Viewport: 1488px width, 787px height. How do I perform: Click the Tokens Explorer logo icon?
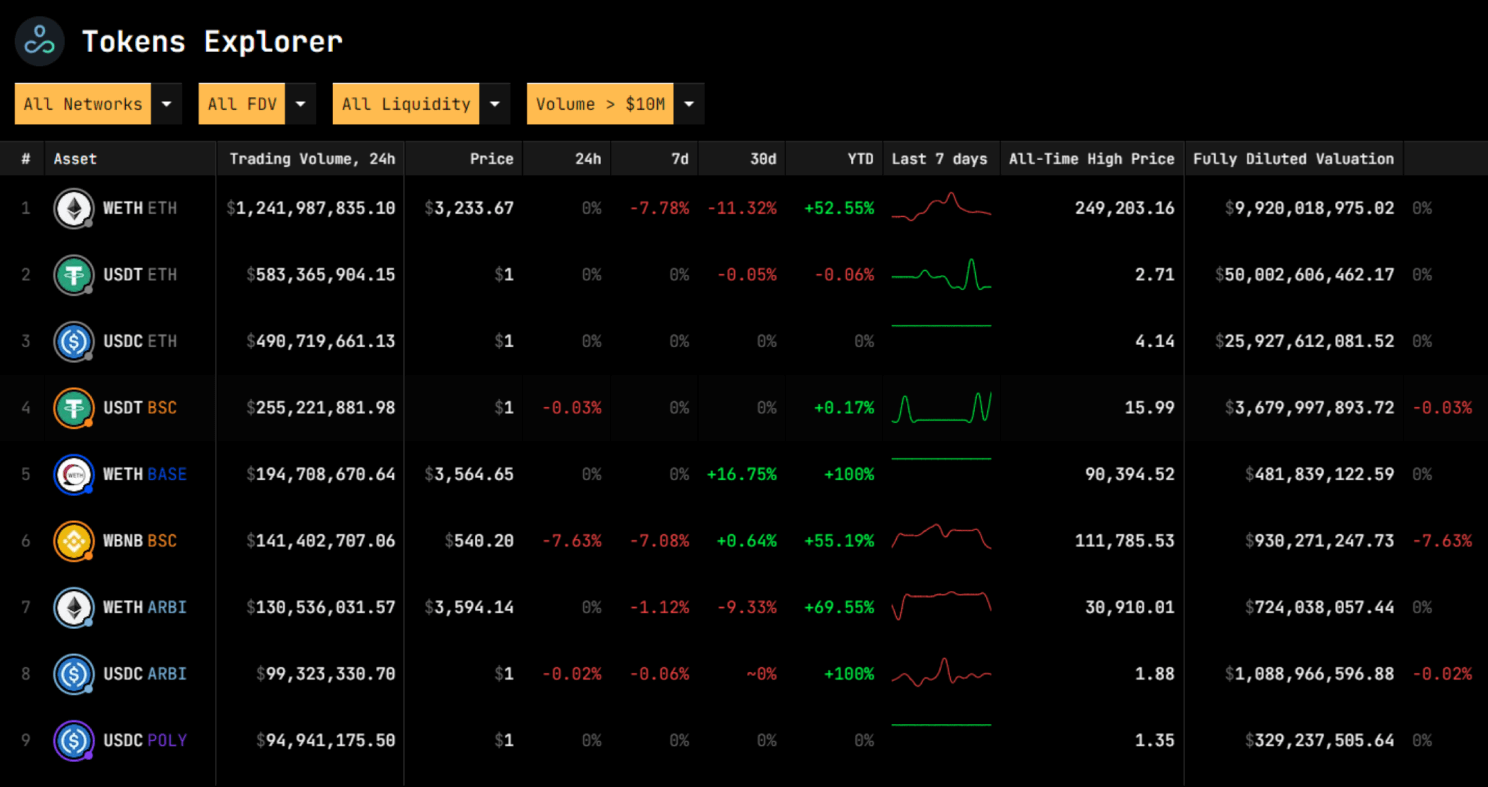coord(40,41)
